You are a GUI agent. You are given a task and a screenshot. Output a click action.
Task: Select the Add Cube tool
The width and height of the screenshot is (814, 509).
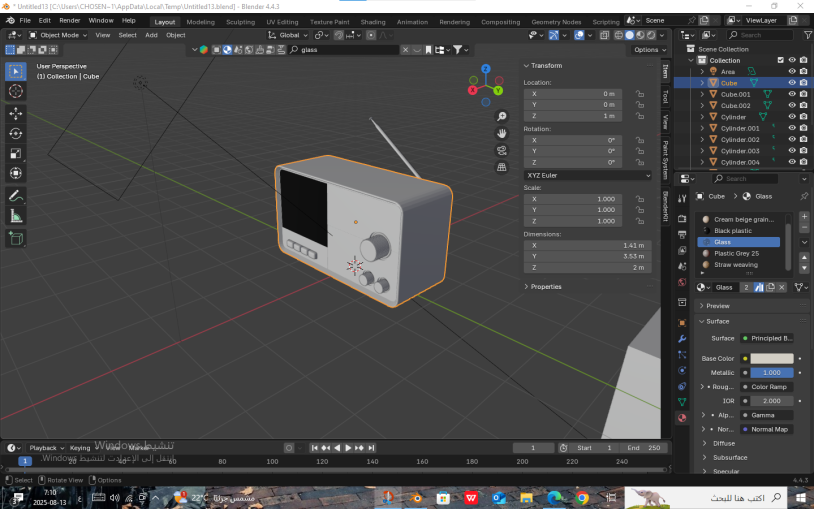click(16, 238)
